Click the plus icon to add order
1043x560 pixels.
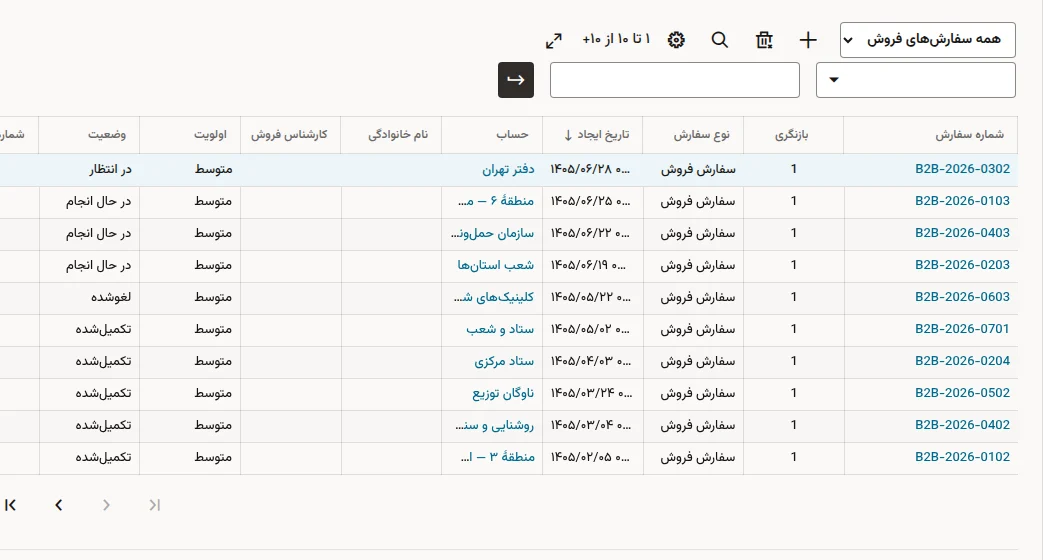pos(808,40)
